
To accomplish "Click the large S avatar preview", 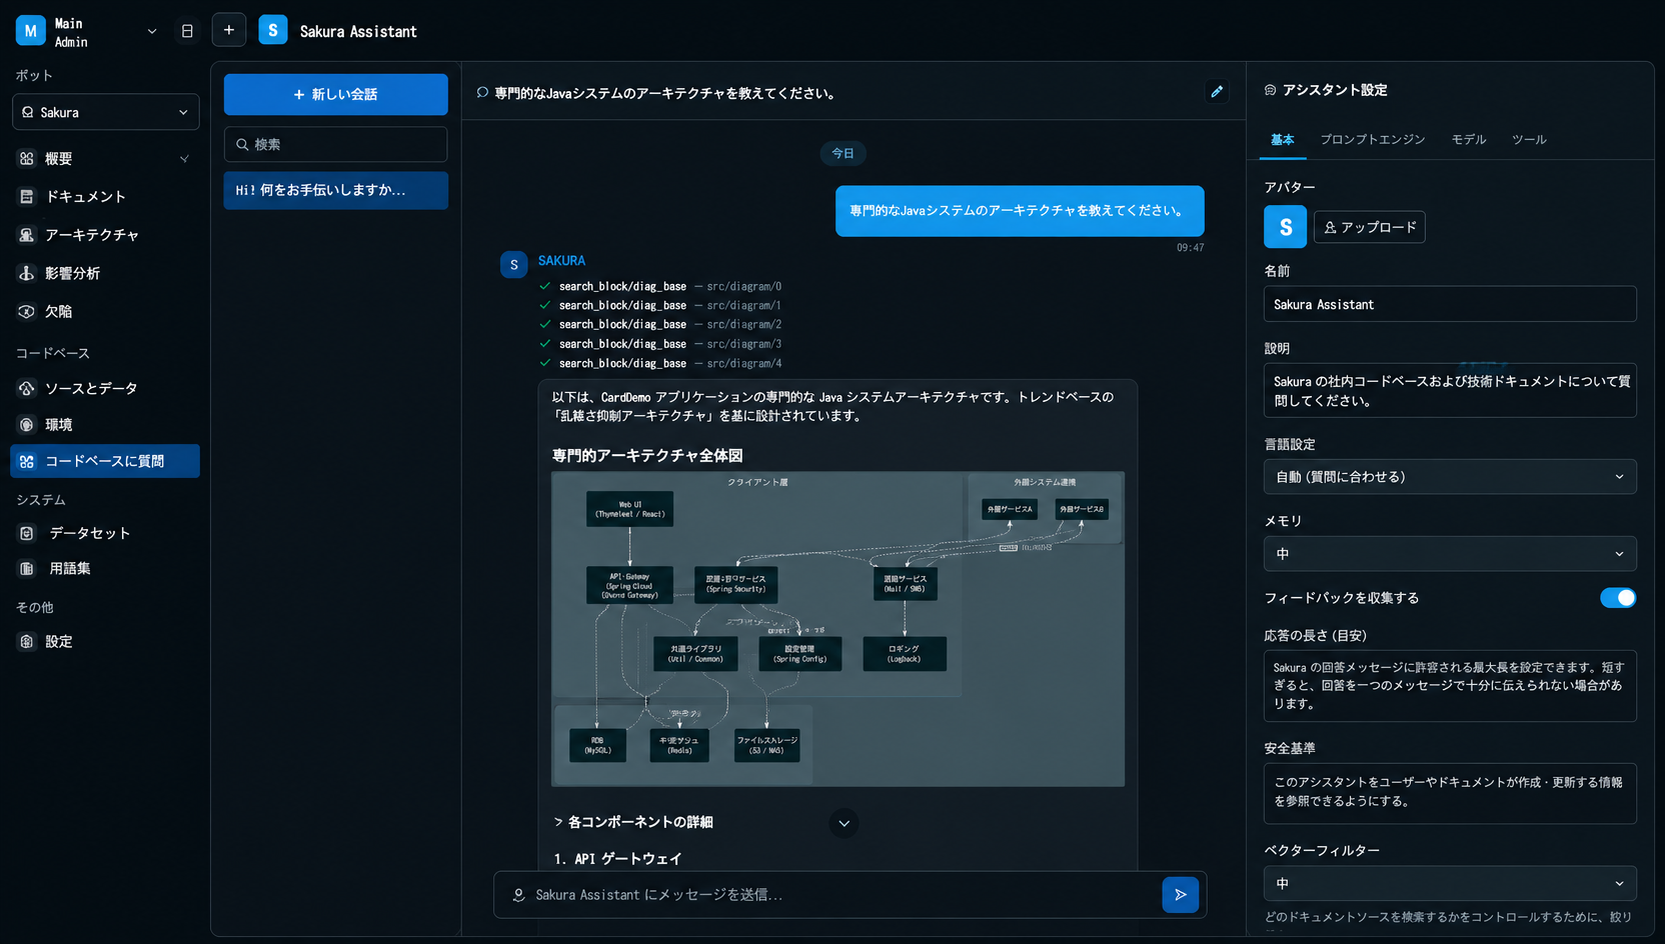I will (1285, 227).
